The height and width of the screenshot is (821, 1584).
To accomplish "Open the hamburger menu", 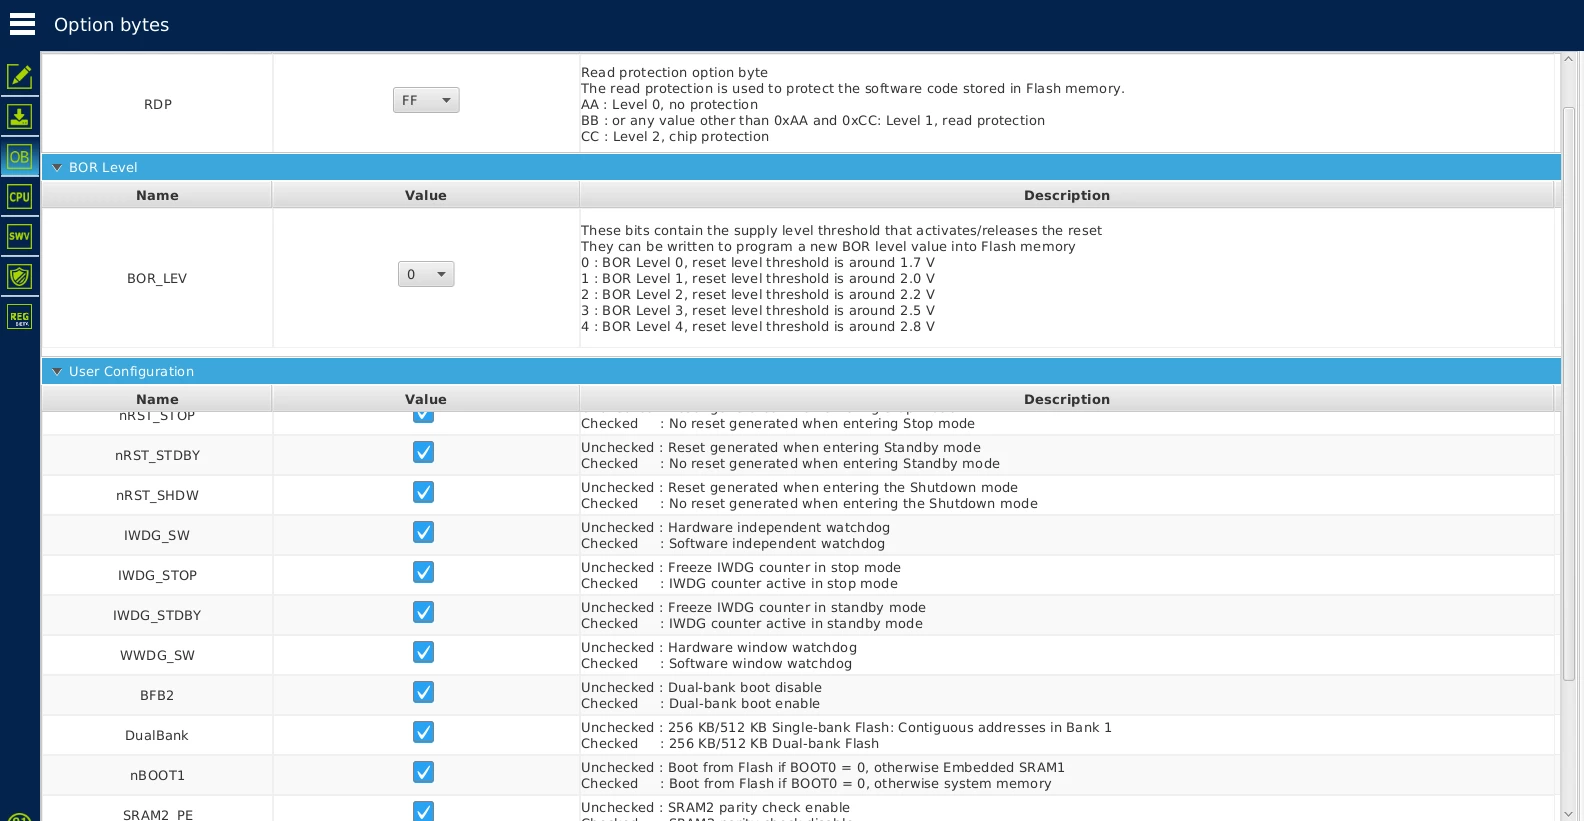I will point(22,24).
